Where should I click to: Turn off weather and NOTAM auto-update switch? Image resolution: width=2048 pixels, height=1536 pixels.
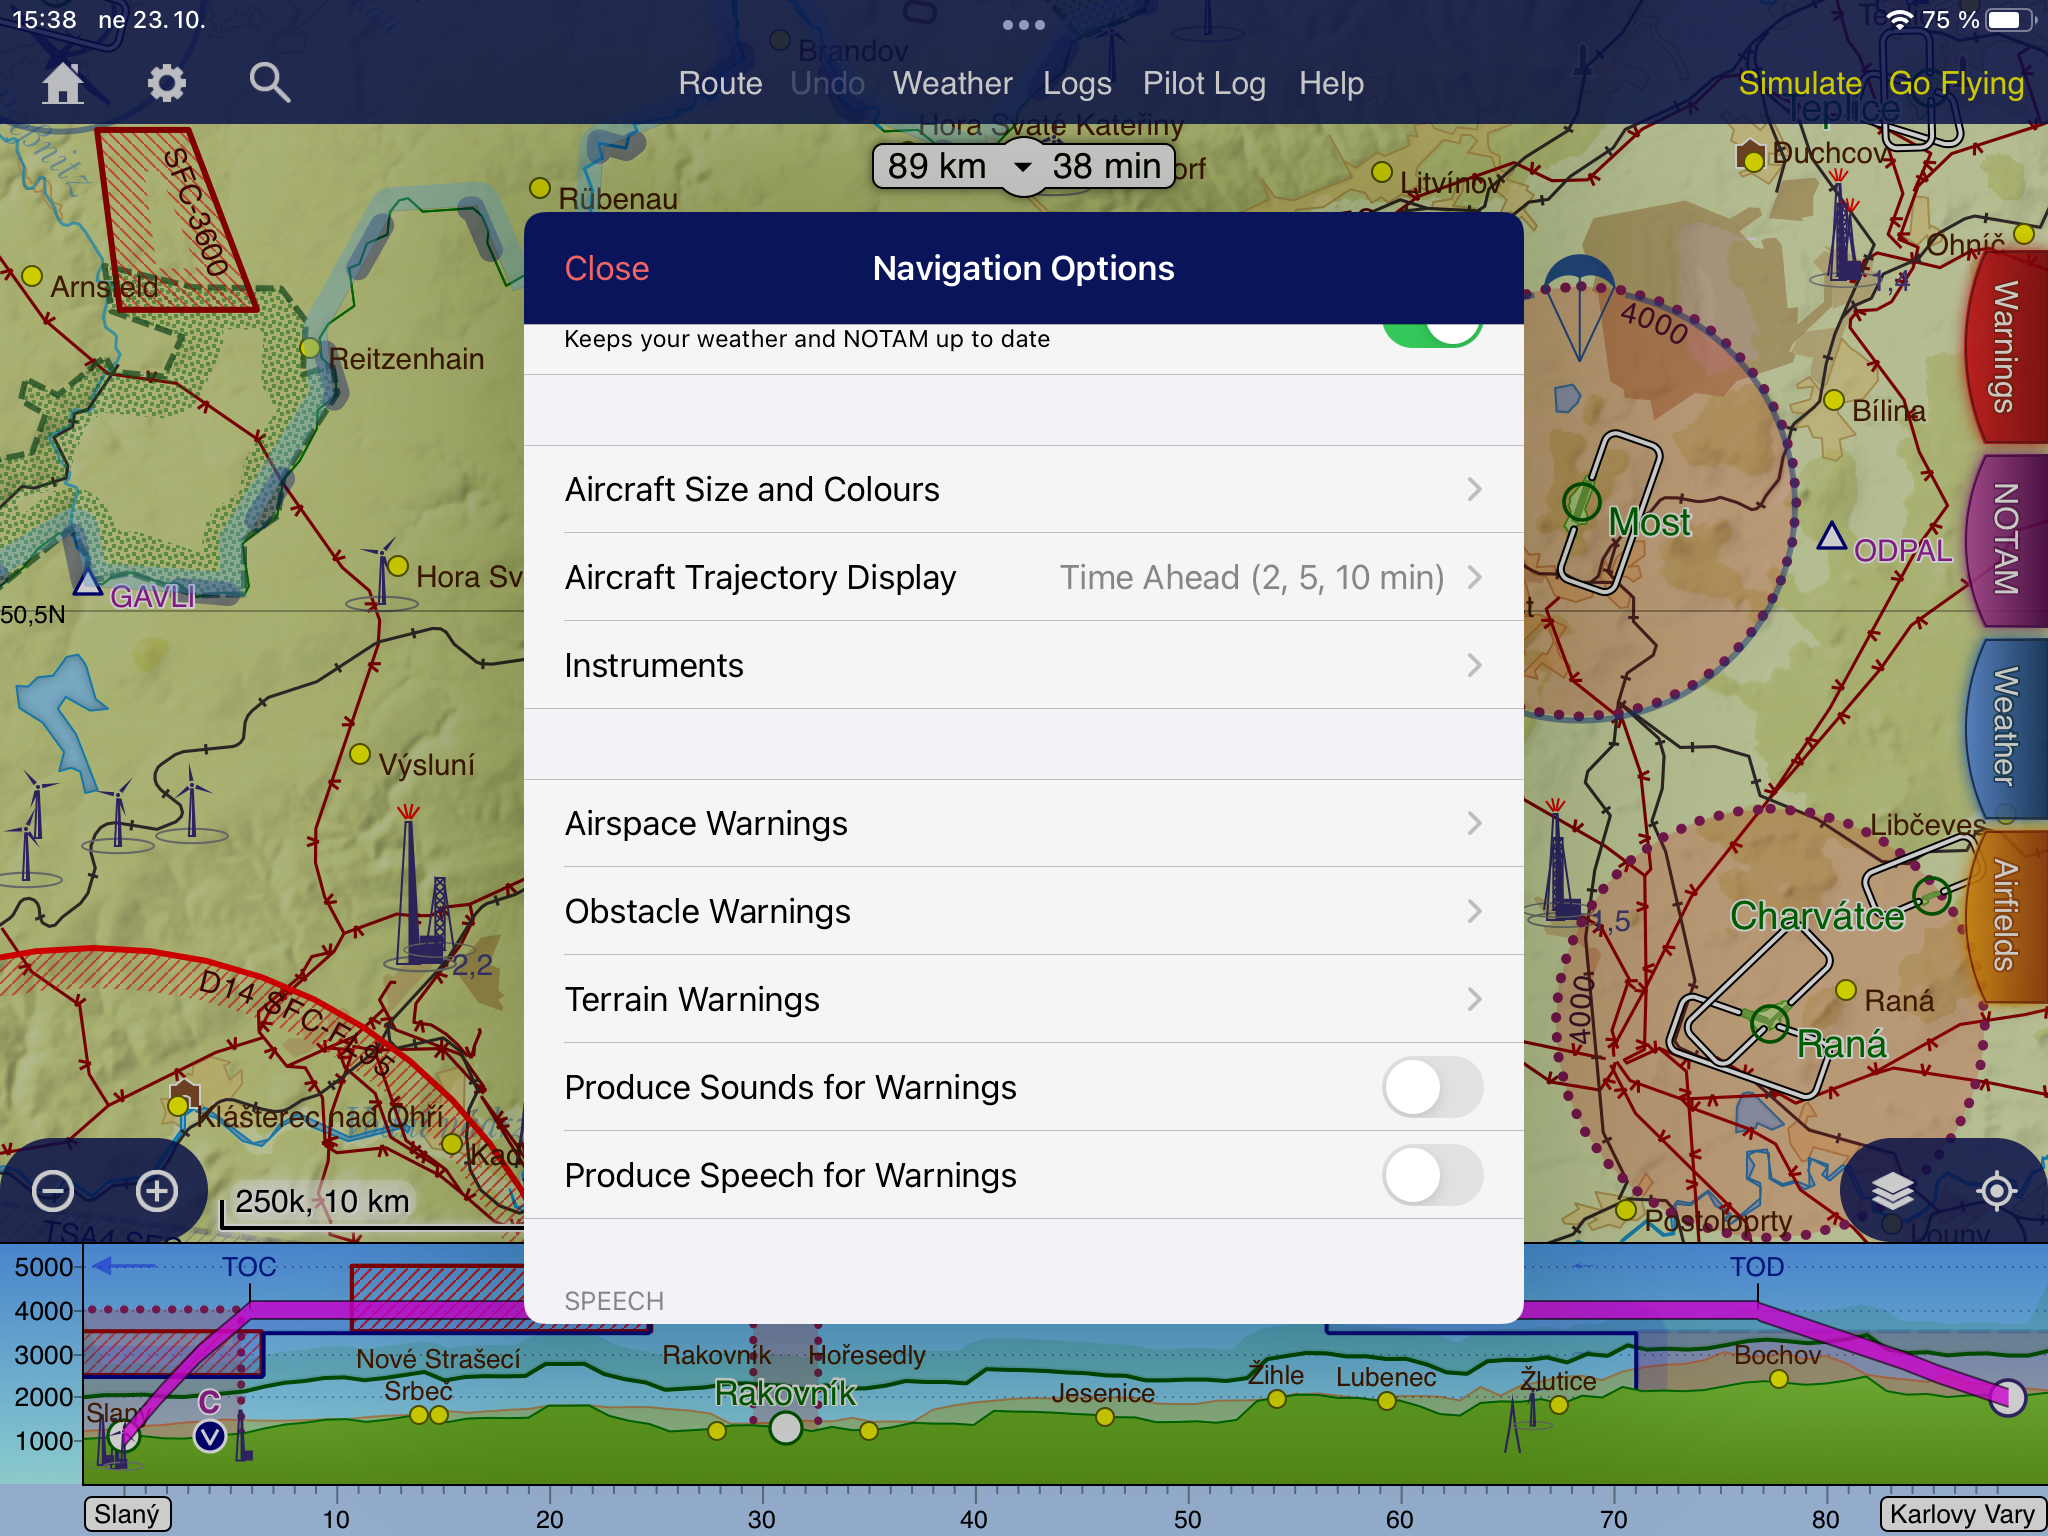click(x=1431, y=334)
